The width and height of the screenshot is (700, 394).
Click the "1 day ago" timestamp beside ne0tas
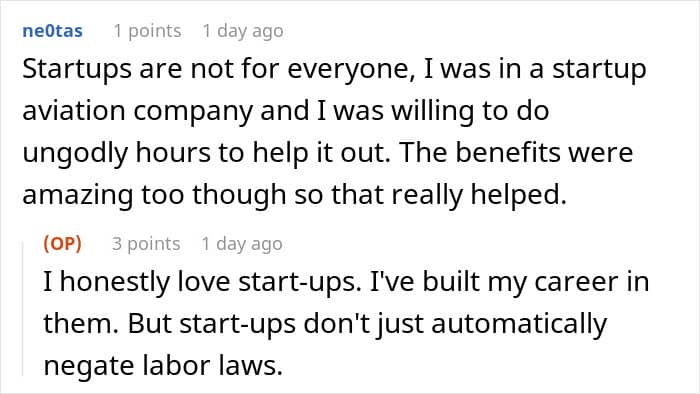coord(243,31)
